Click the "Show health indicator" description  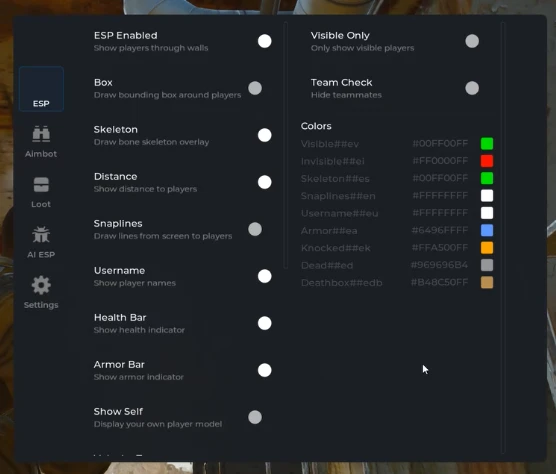139,330
